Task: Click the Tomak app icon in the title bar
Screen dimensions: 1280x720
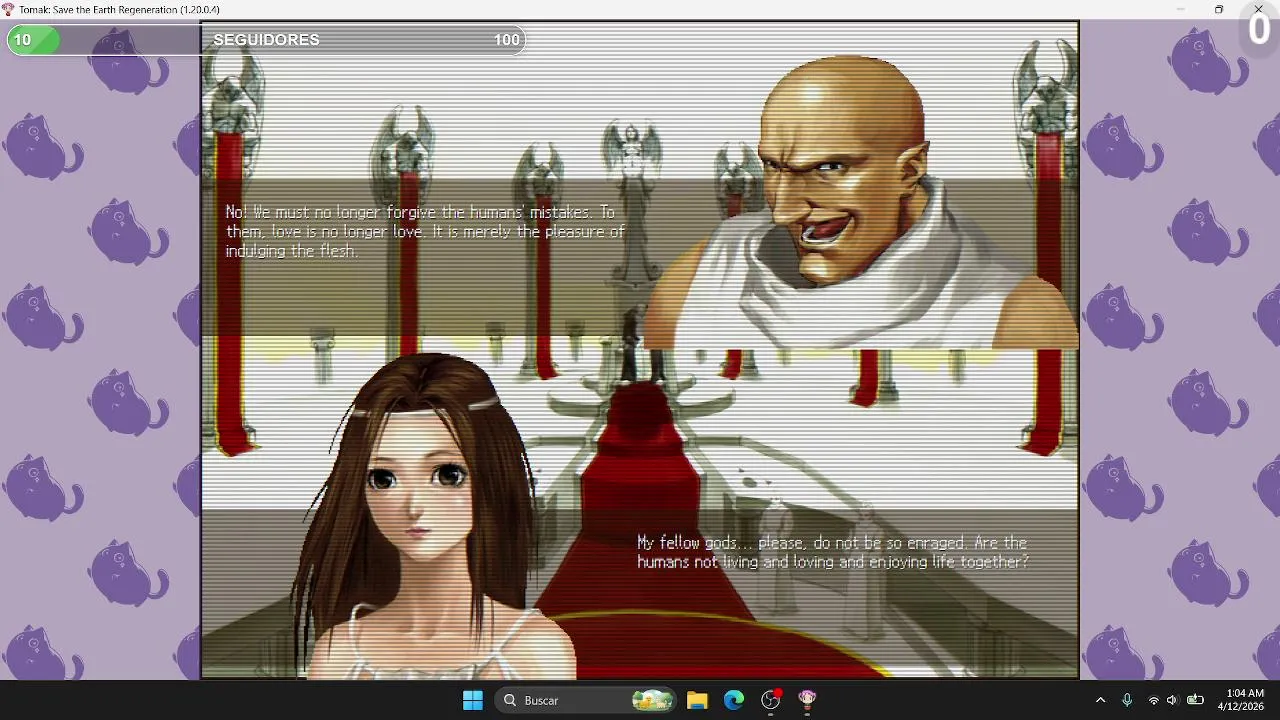Action: coord(9,9)
